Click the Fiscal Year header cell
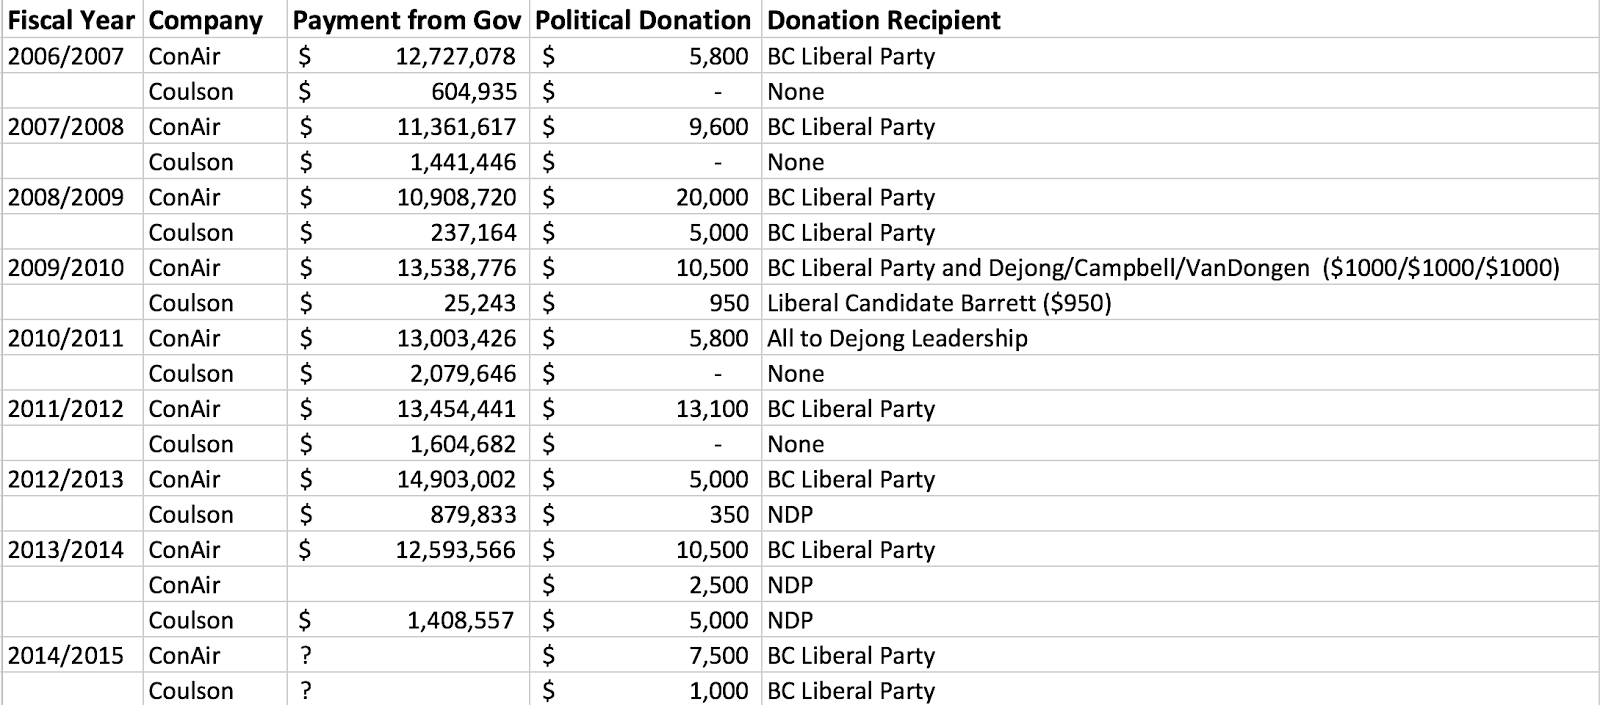 72,20
